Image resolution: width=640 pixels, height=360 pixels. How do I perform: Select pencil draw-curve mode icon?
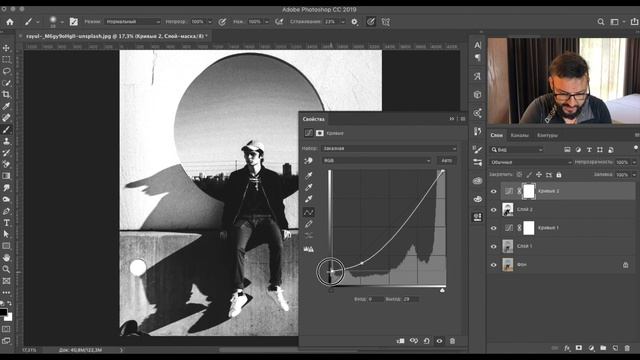coord(309,224)
